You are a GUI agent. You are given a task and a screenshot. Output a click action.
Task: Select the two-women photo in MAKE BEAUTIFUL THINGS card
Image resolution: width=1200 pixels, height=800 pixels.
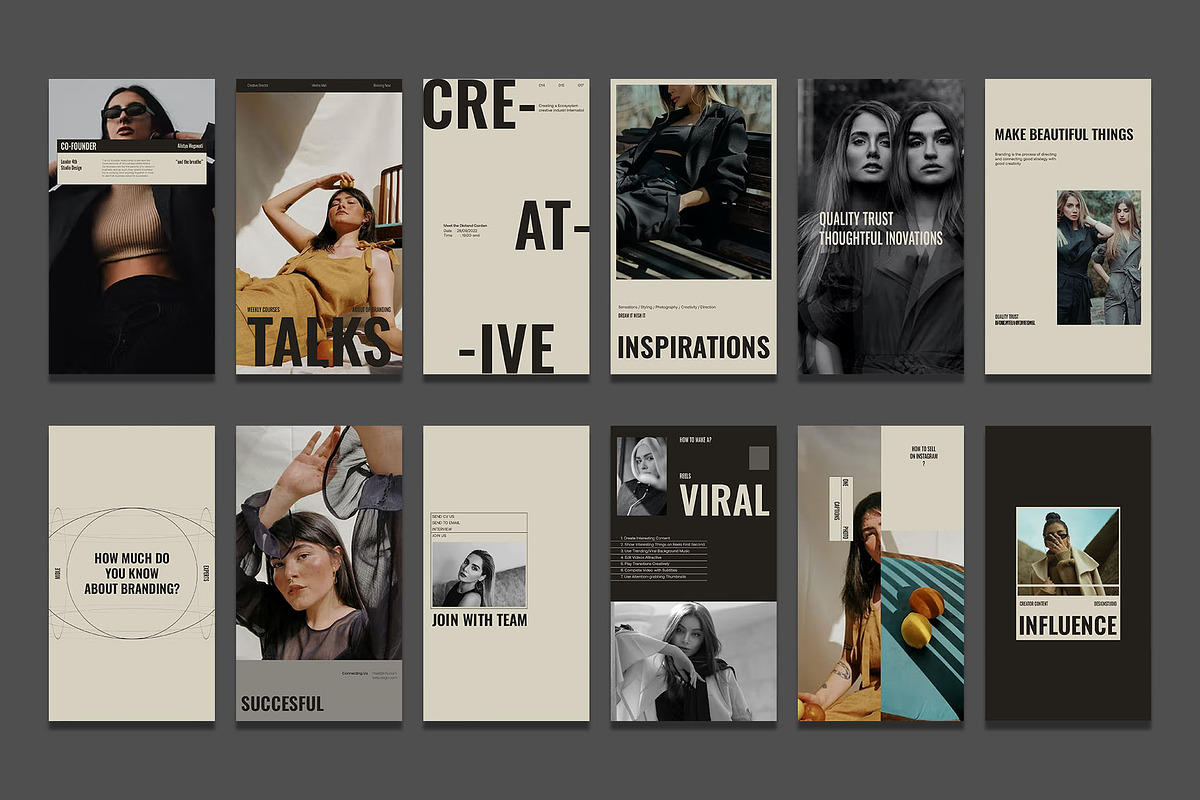point(1099,257)
